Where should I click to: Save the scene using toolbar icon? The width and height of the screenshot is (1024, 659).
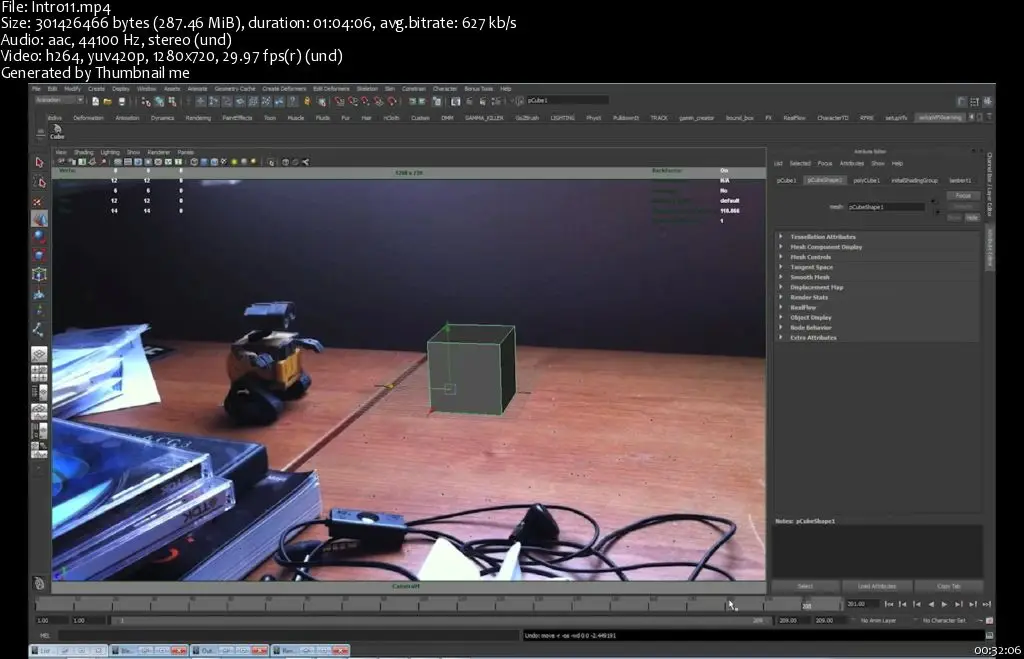(x=121, y=101)
